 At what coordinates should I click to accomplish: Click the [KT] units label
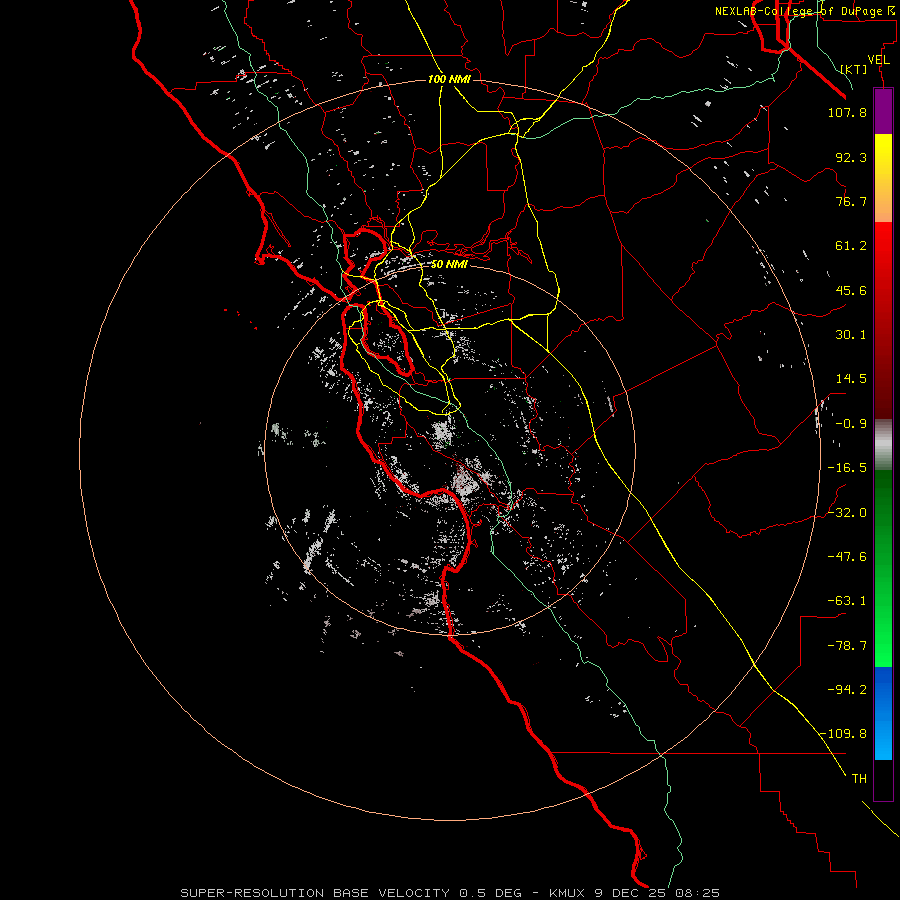(x=854, y=69)
